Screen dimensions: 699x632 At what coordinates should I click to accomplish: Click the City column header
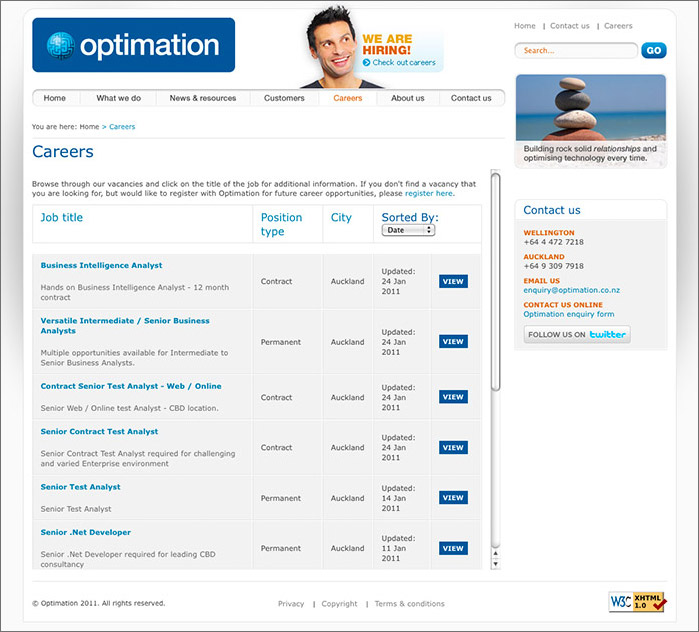(341, 218)
